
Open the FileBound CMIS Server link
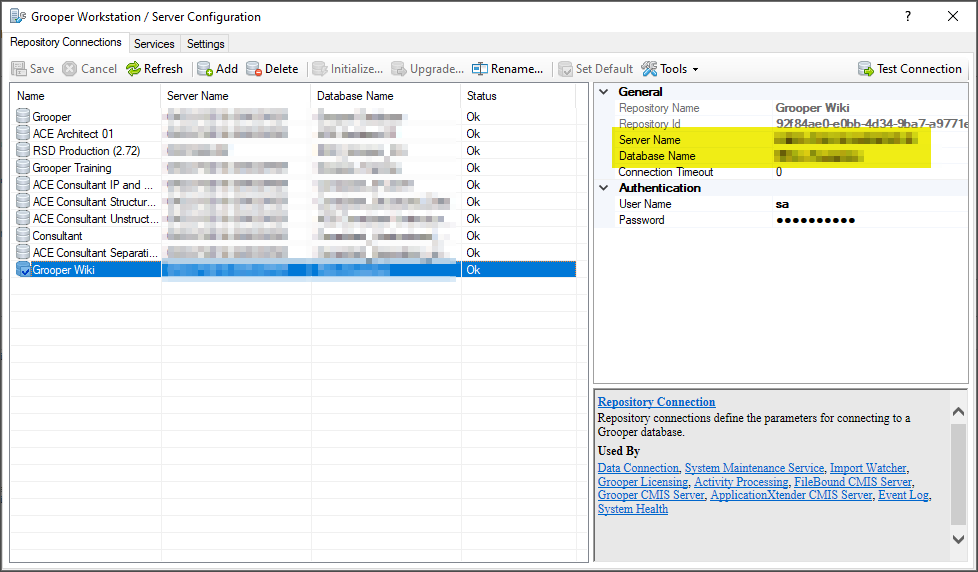click(x=853, y=482)
